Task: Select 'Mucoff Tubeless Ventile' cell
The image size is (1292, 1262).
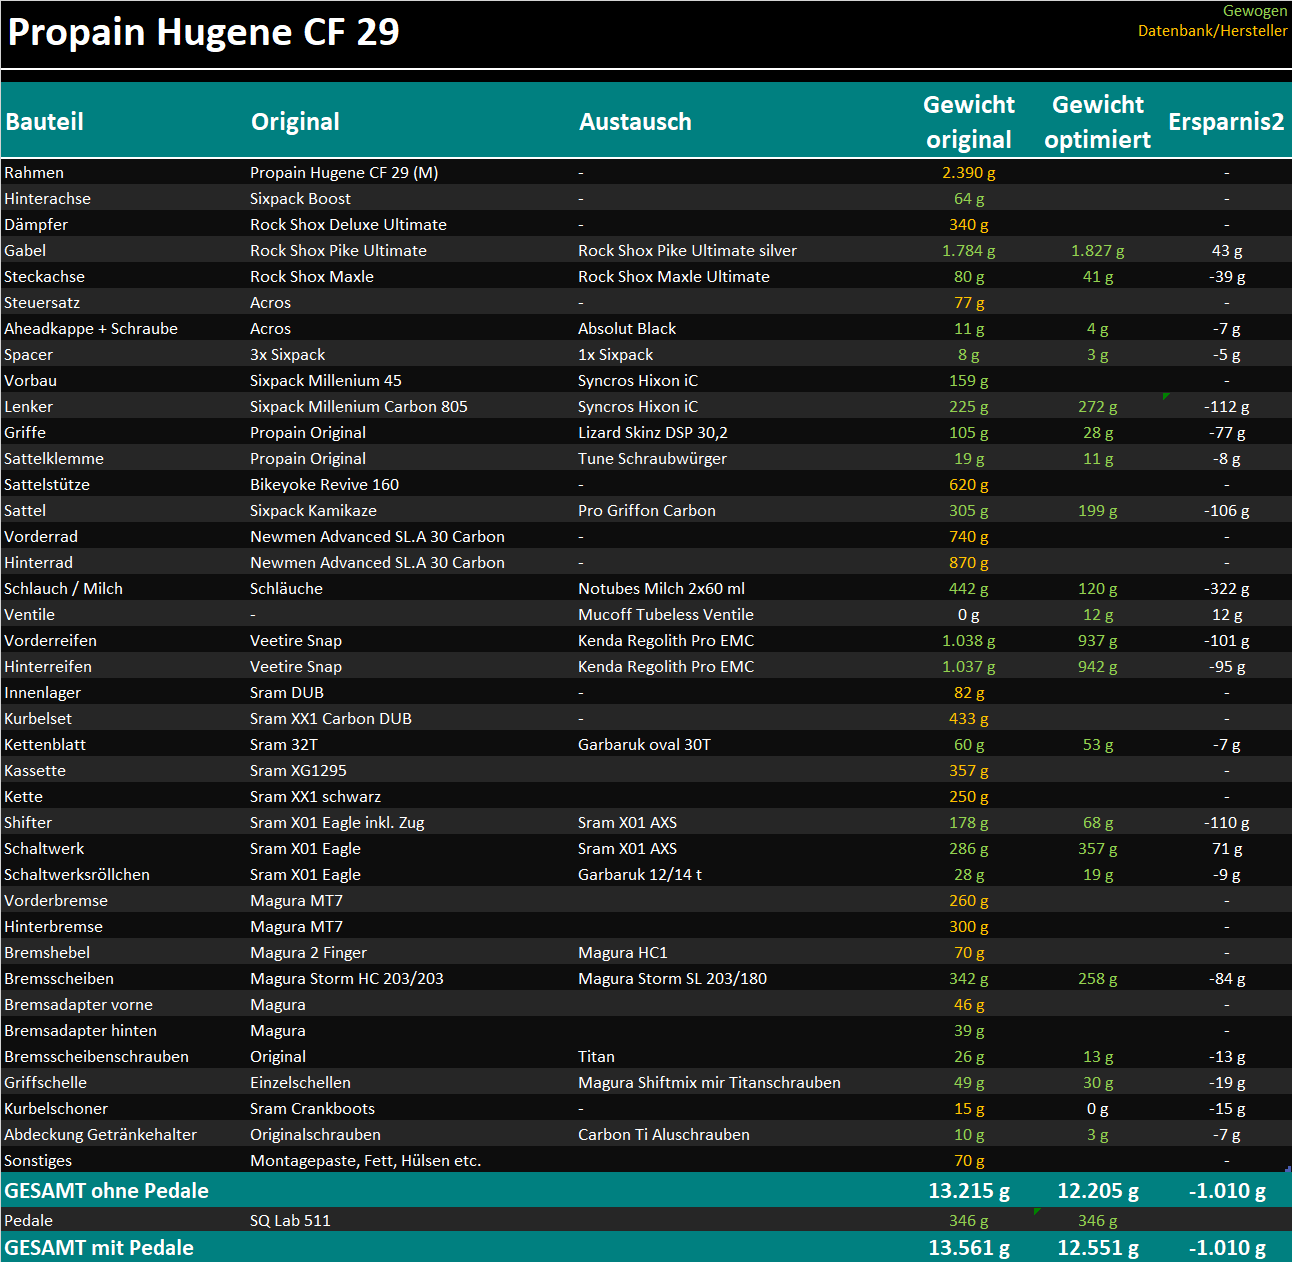Action: pyautogui.click(x=666, y=615)
